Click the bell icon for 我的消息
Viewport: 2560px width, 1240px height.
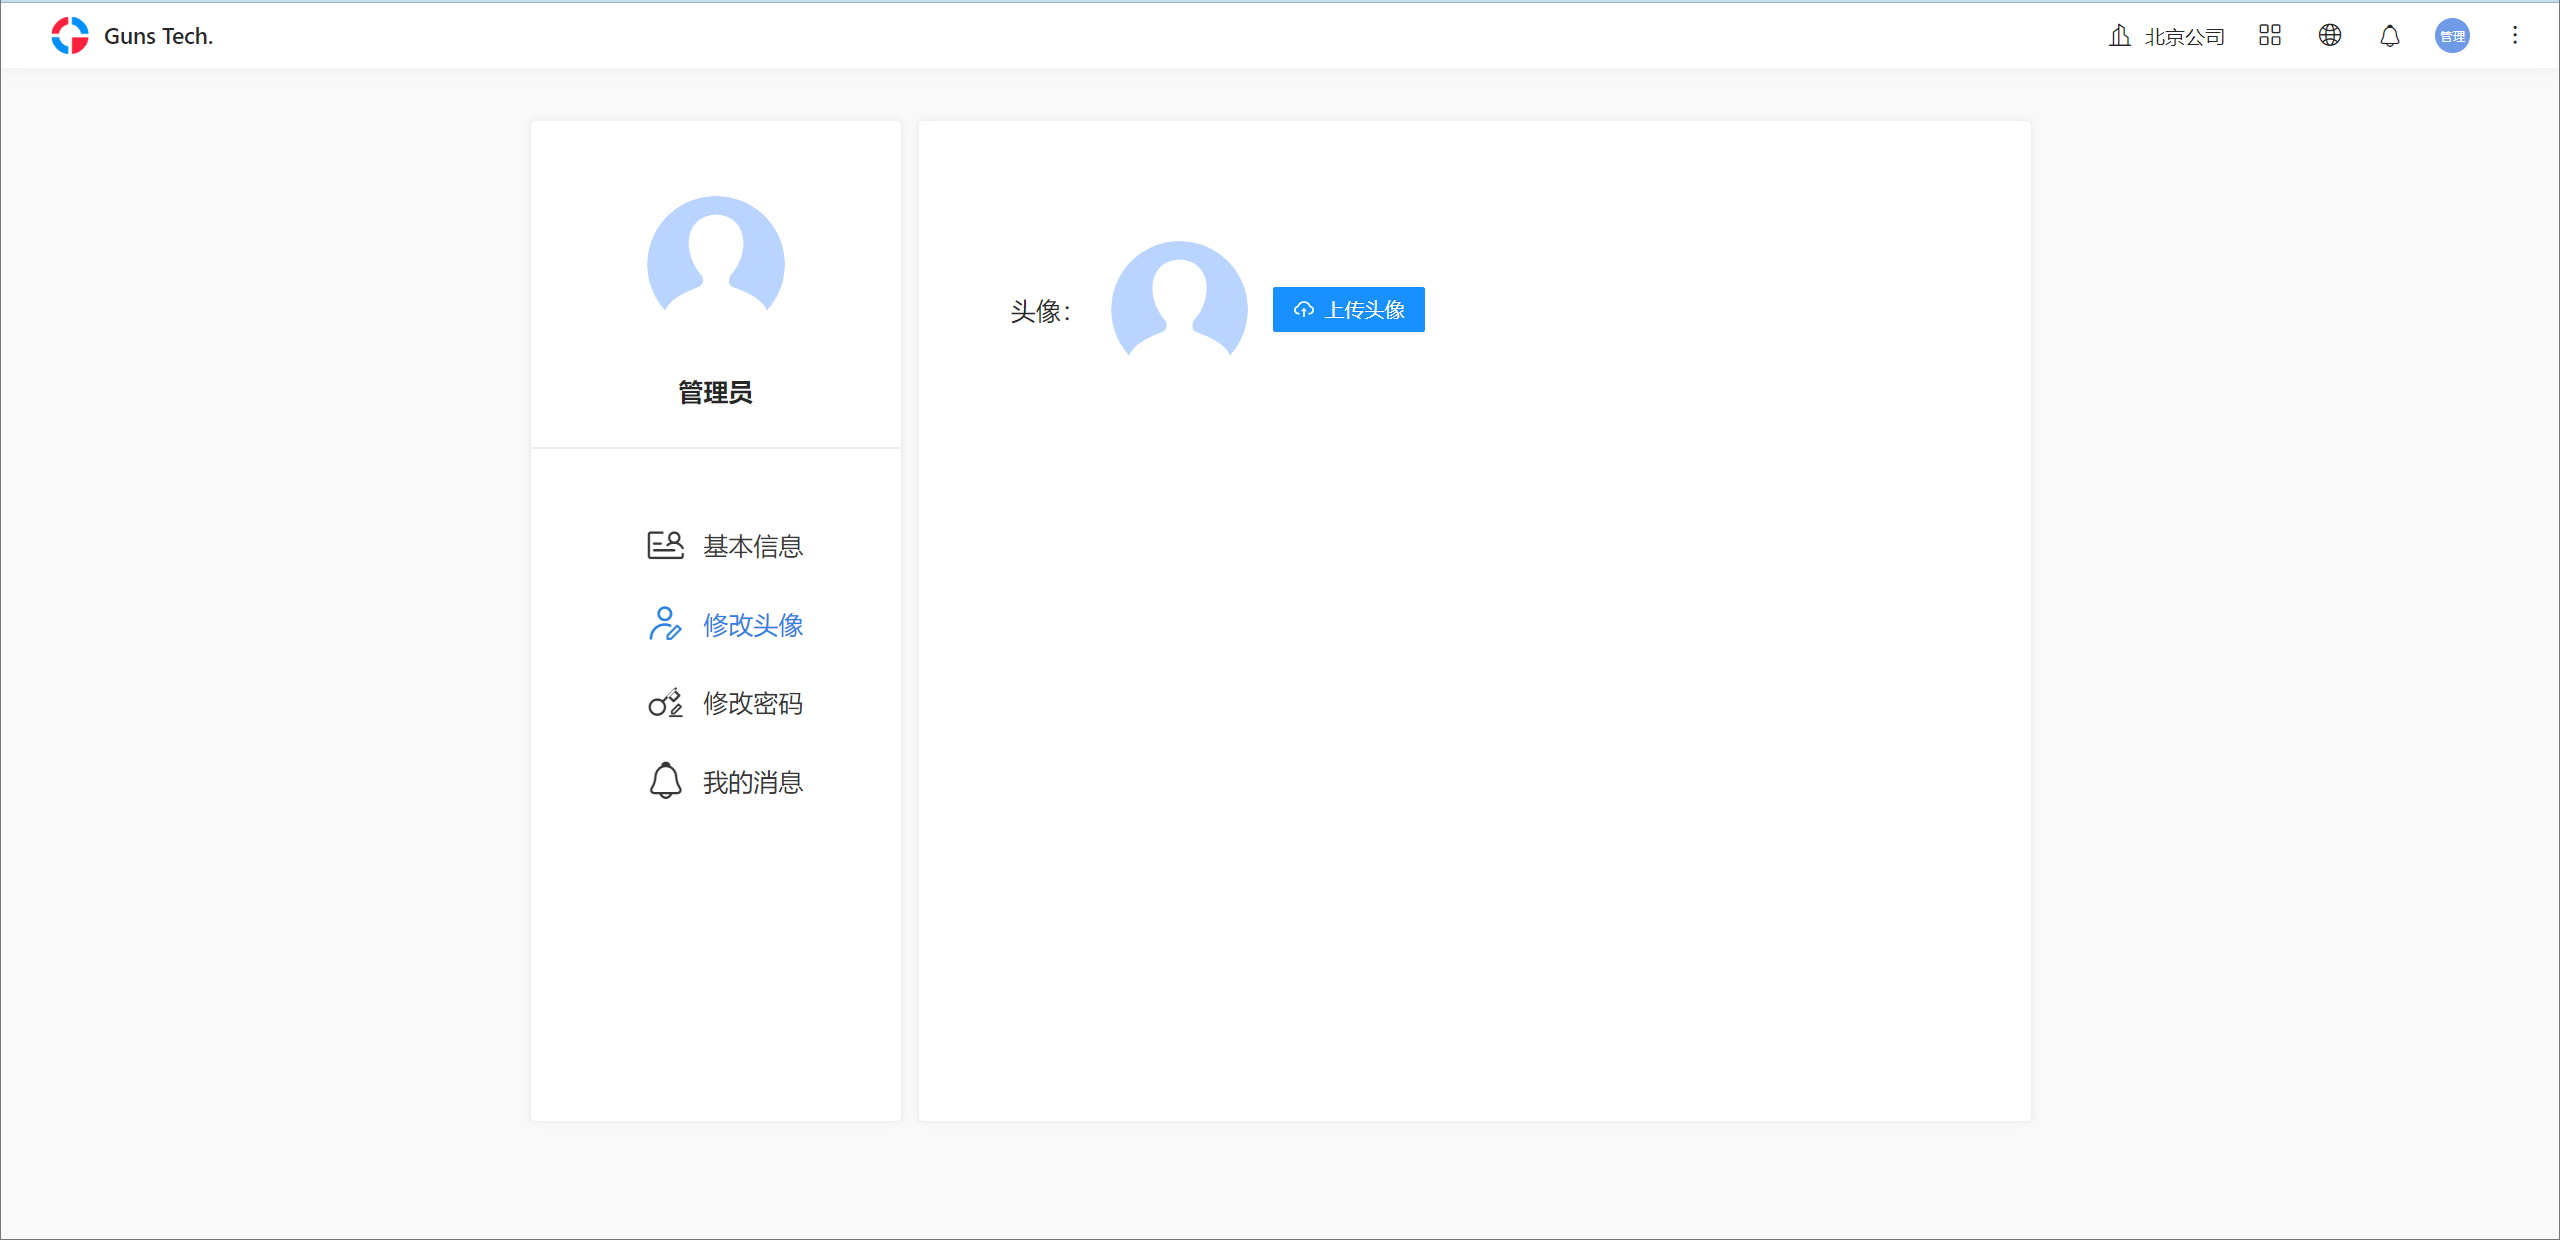[x=665, y=781]
